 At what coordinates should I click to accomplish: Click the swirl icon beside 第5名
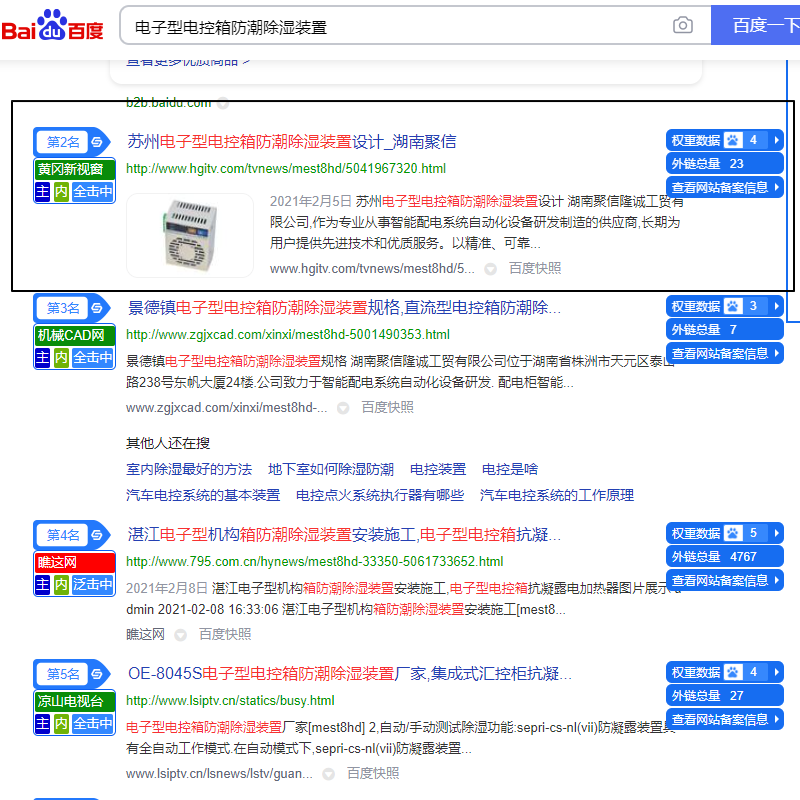tap(98, 674)
